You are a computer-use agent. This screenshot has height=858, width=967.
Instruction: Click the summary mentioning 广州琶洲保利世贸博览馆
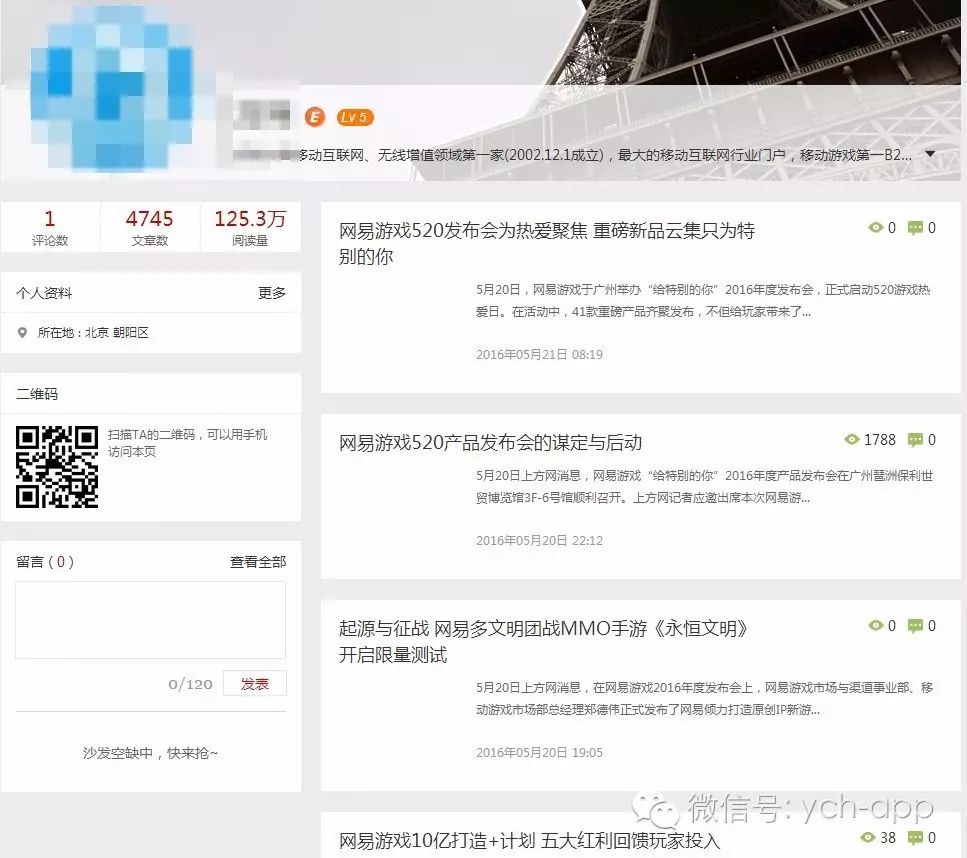(x=704, y=487)
